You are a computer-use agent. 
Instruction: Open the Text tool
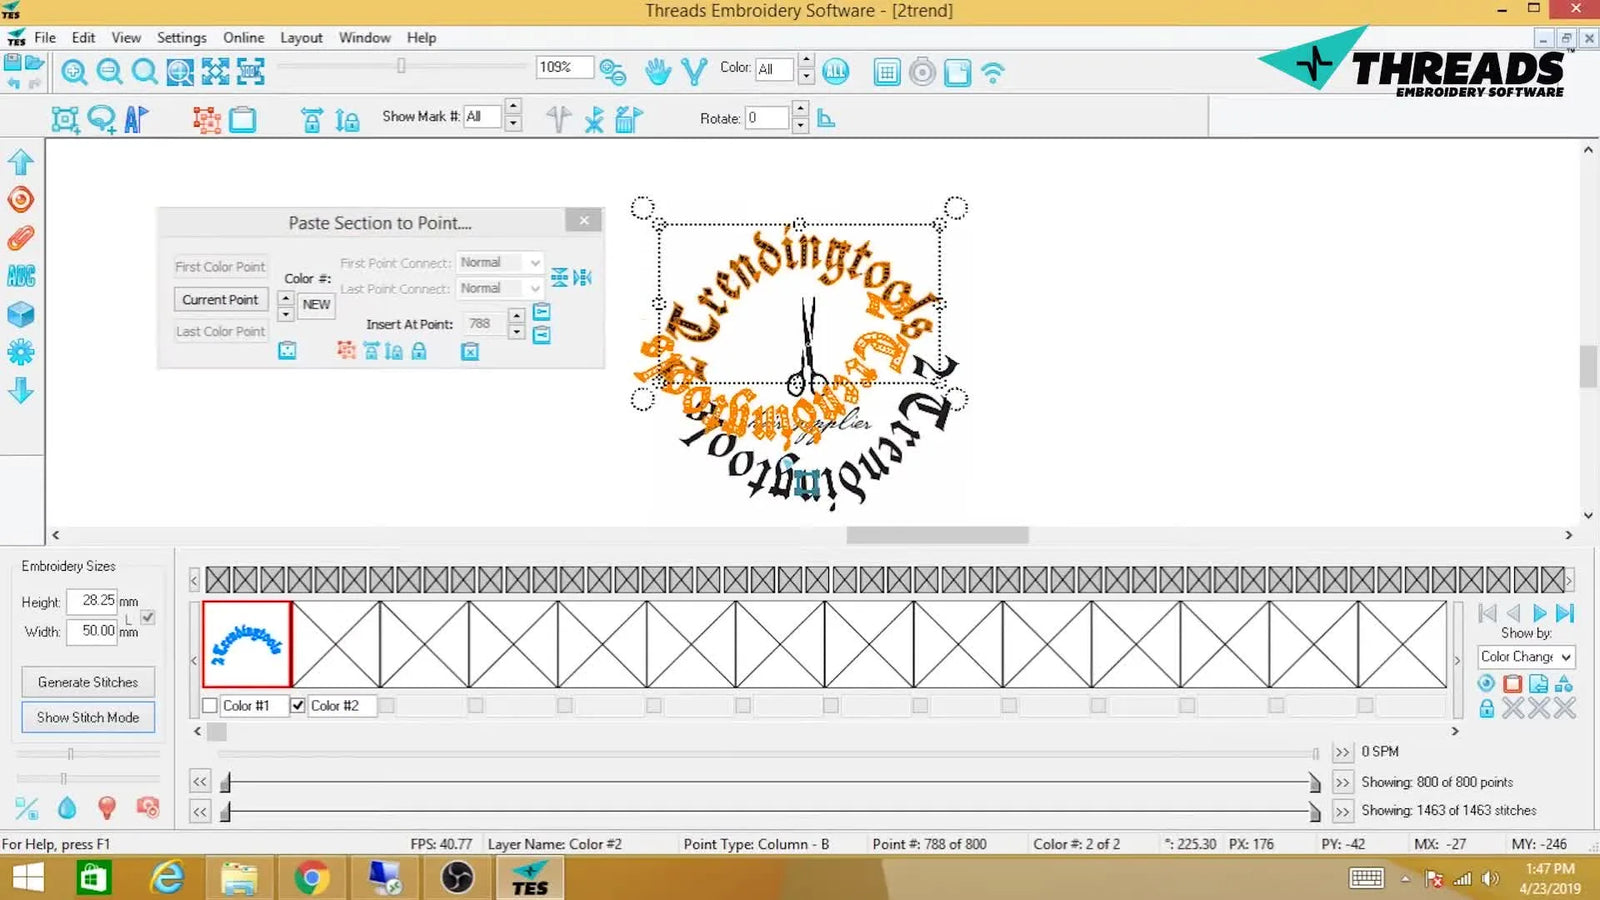tap(137, 118)
